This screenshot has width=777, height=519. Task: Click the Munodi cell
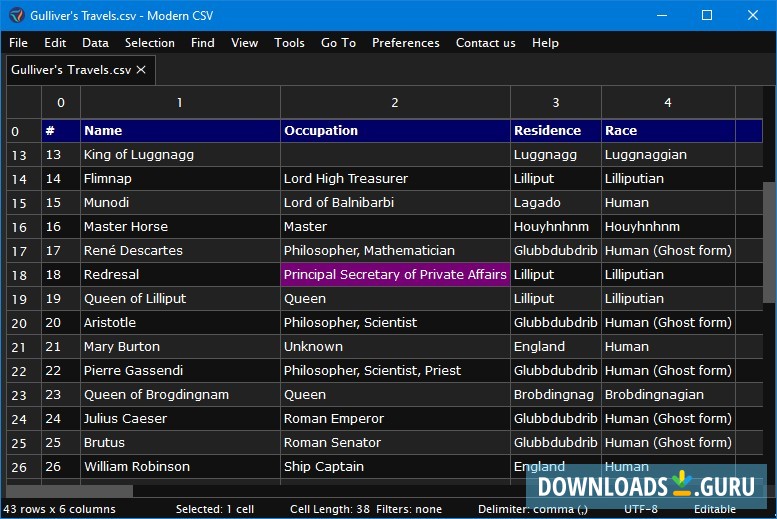point(180,203)
